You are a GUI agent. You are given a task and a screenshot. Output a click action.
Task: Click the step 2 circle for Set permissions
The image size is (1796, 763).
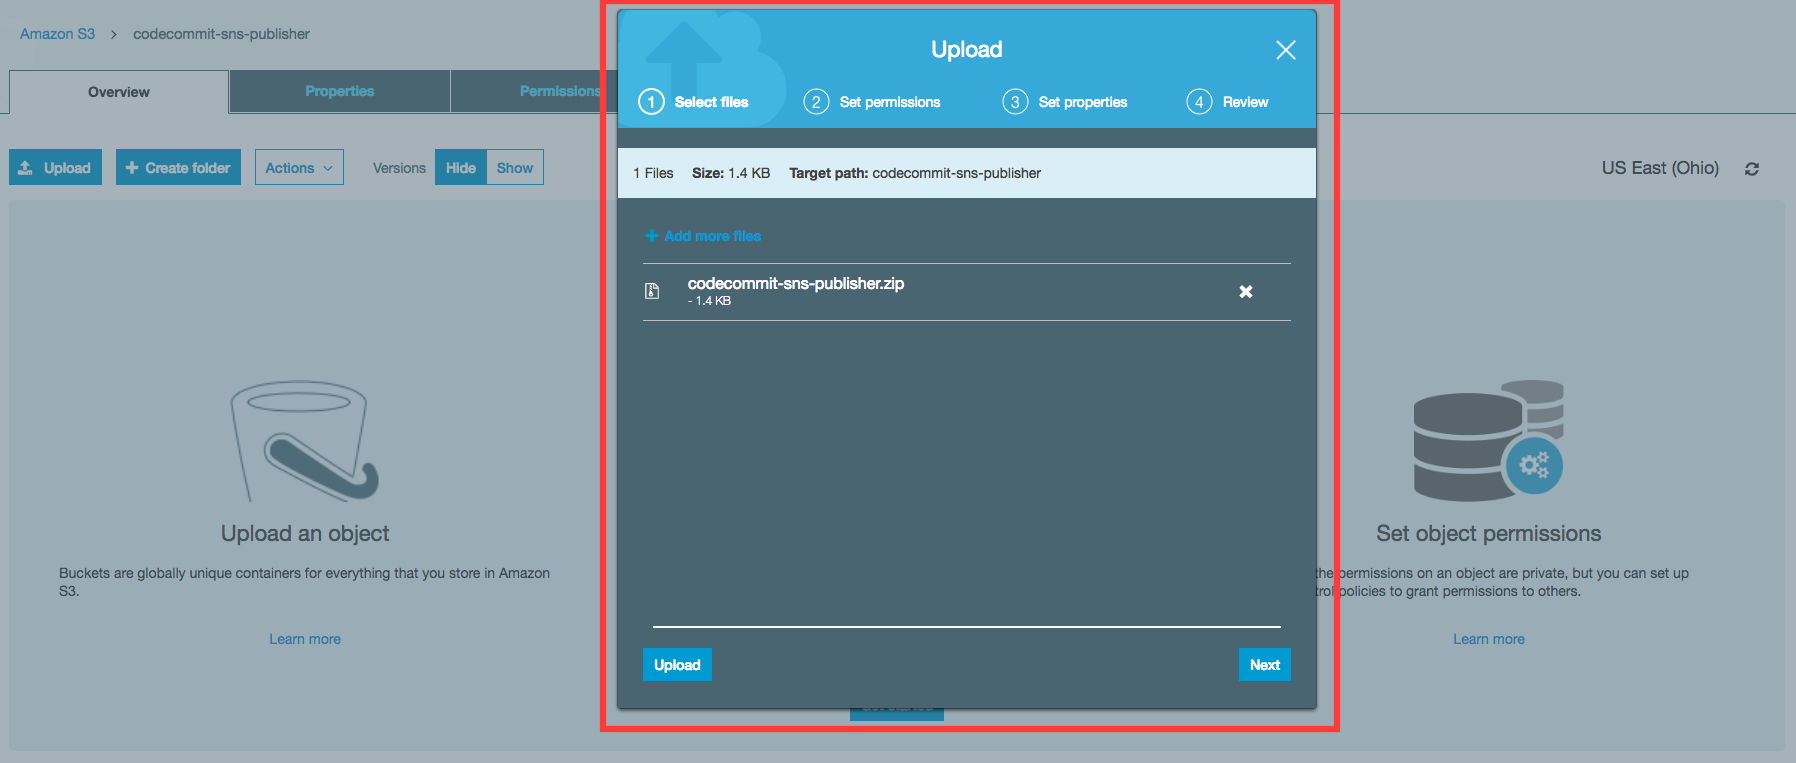click(x=816, y=102)
